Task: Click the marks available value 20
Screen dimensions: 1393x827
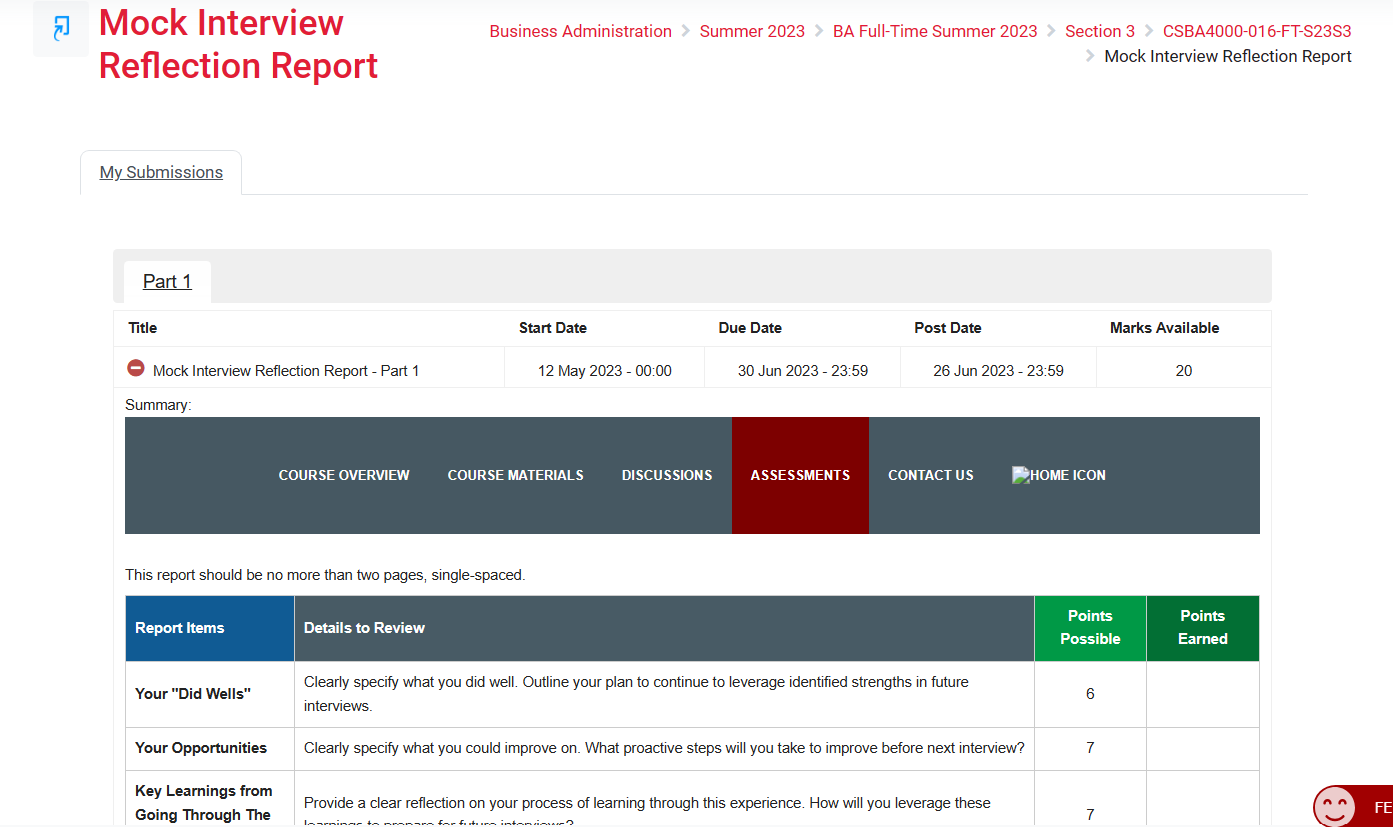Action: tap(1184, 371)
